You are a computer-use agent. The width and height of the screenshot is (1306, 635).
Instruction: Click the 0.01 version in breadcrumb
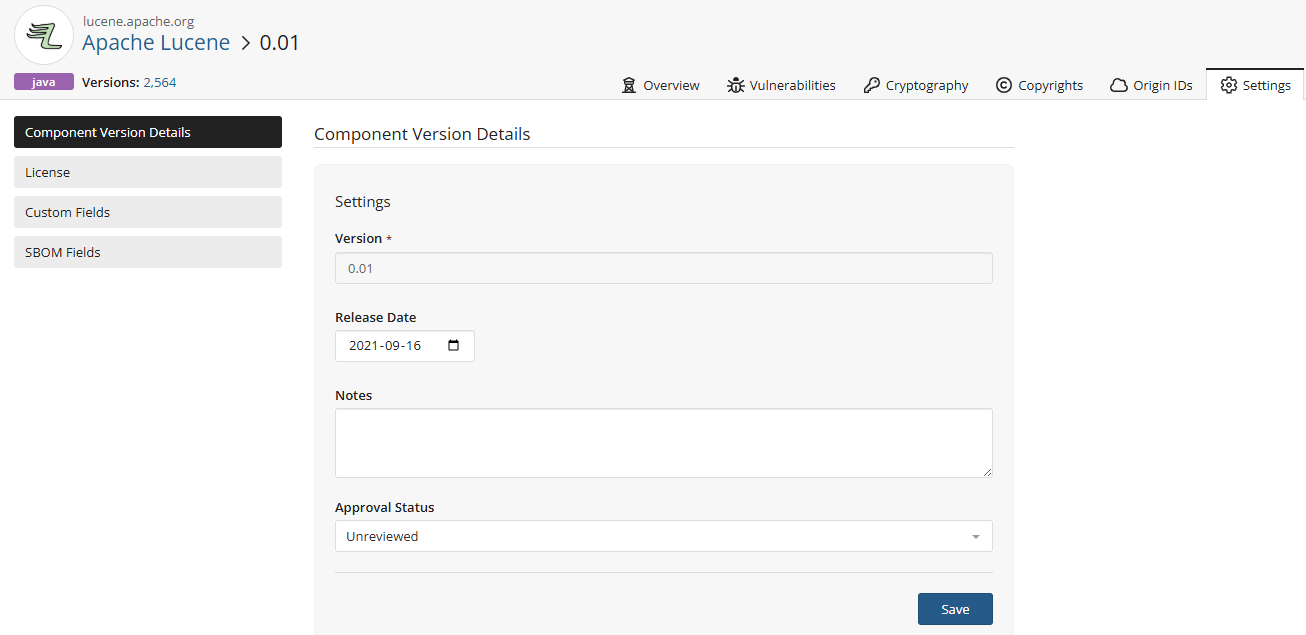[280, 43]
